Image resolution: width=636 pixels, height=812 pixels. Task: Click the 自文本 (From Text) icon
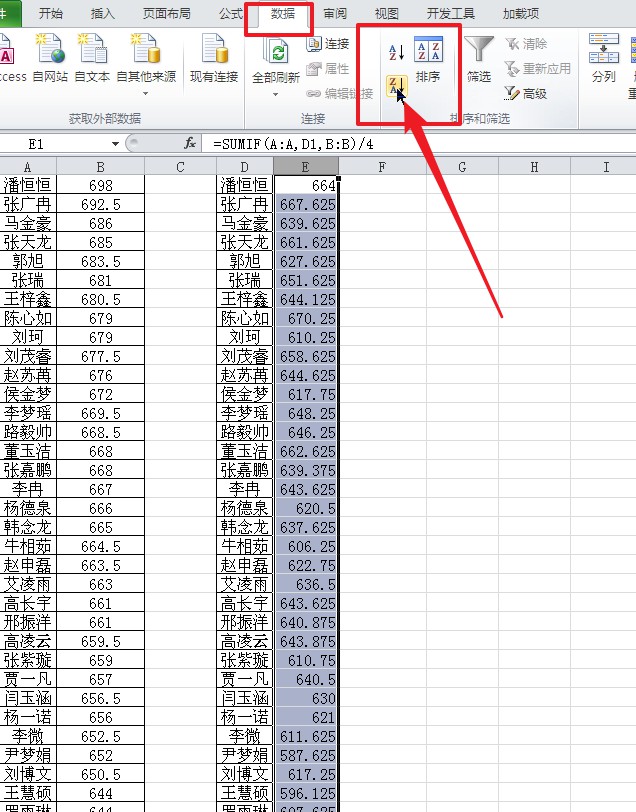click(92, 57)
